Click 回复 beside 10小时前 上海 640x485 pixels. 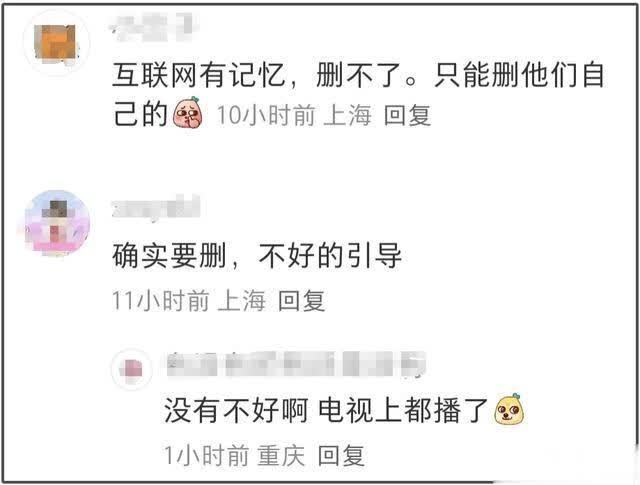click(x=407, y=115)
